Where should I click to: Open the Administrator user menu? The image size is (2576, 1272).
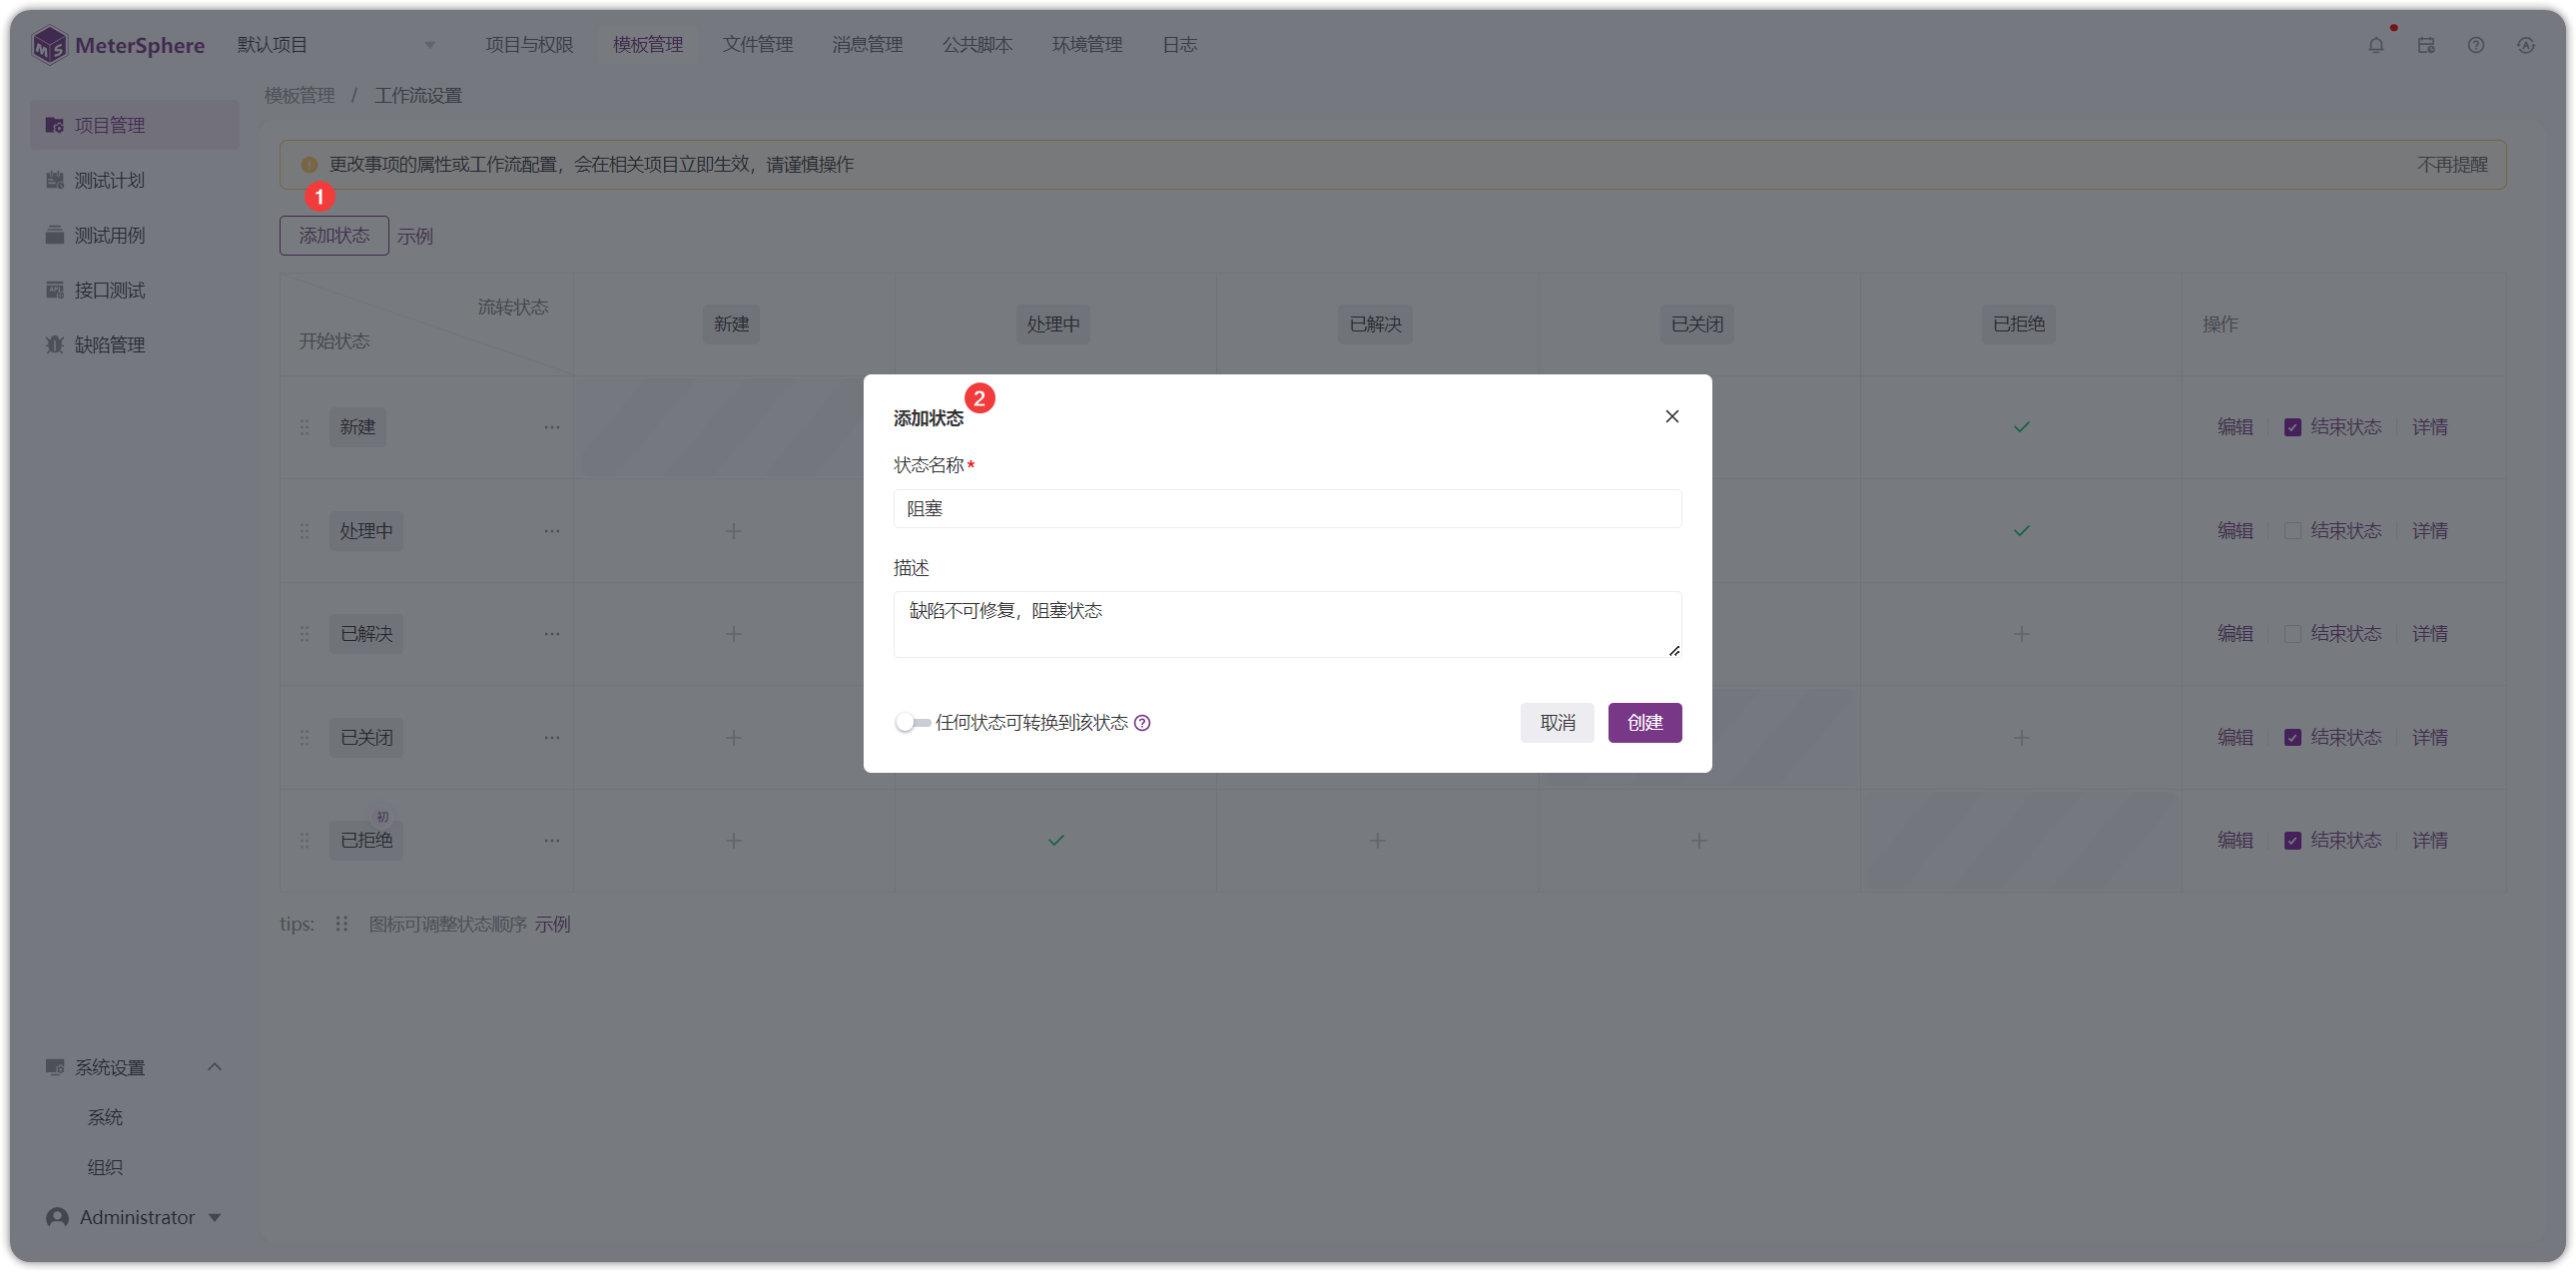(x=134, y=1218)
